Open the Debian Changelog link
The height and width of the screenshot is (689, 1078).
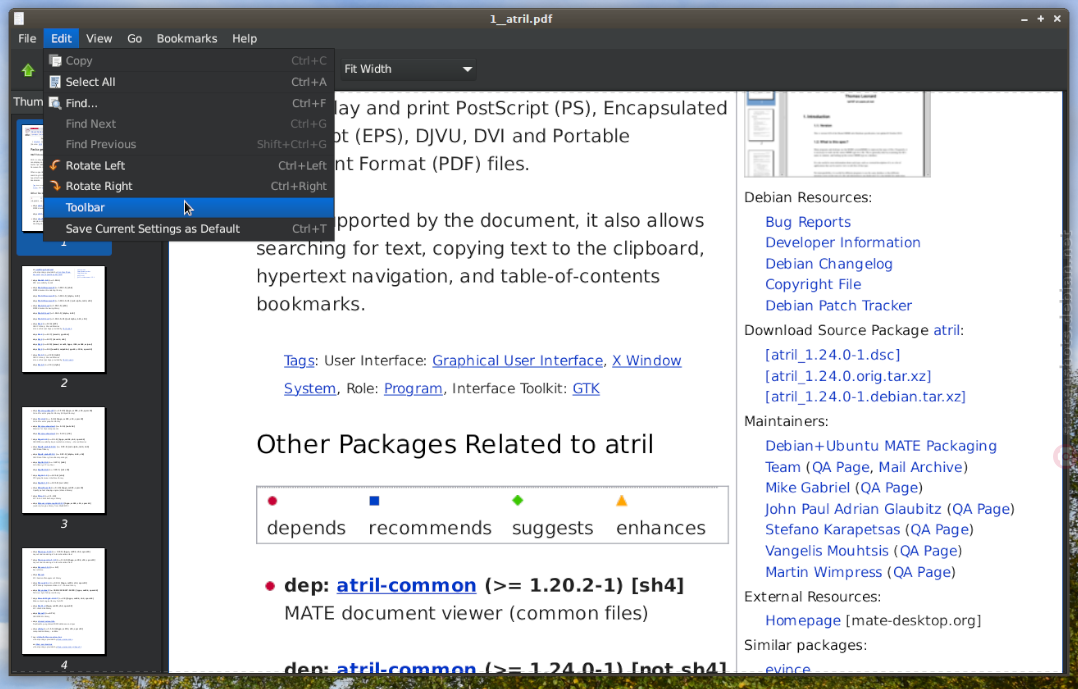point(828,264)
